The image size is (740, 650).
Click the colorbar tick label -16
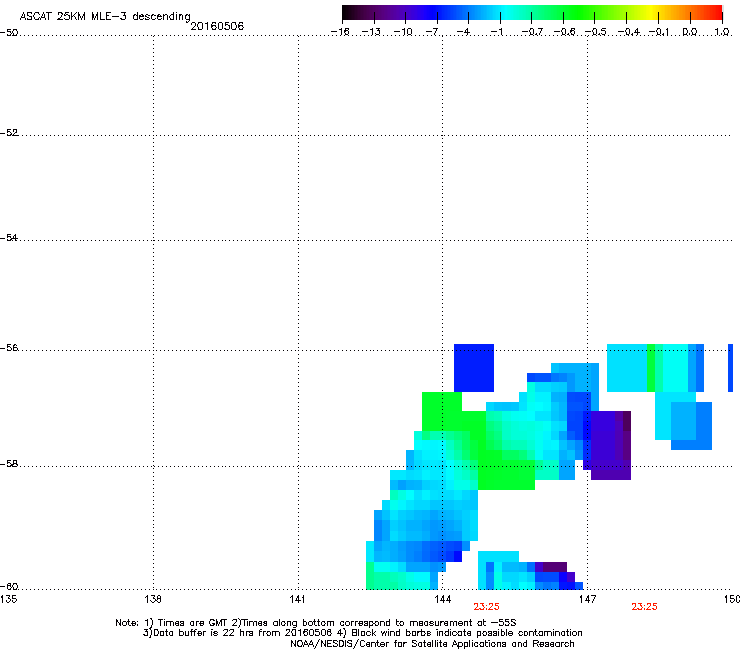coord(340,32)
